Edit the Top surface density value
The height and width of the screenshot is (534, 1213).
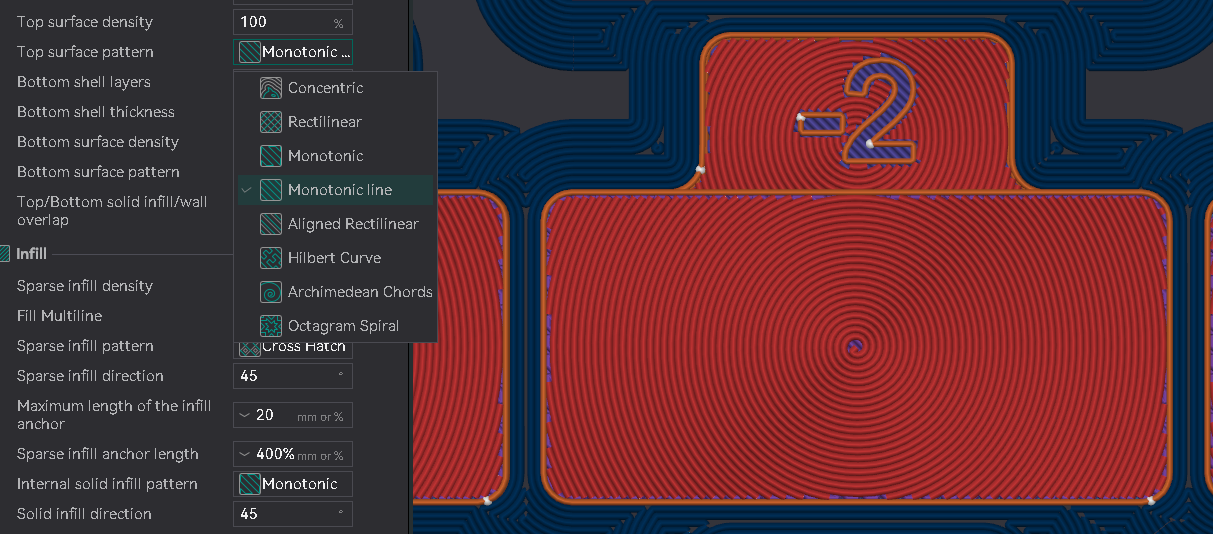[293, 22]
